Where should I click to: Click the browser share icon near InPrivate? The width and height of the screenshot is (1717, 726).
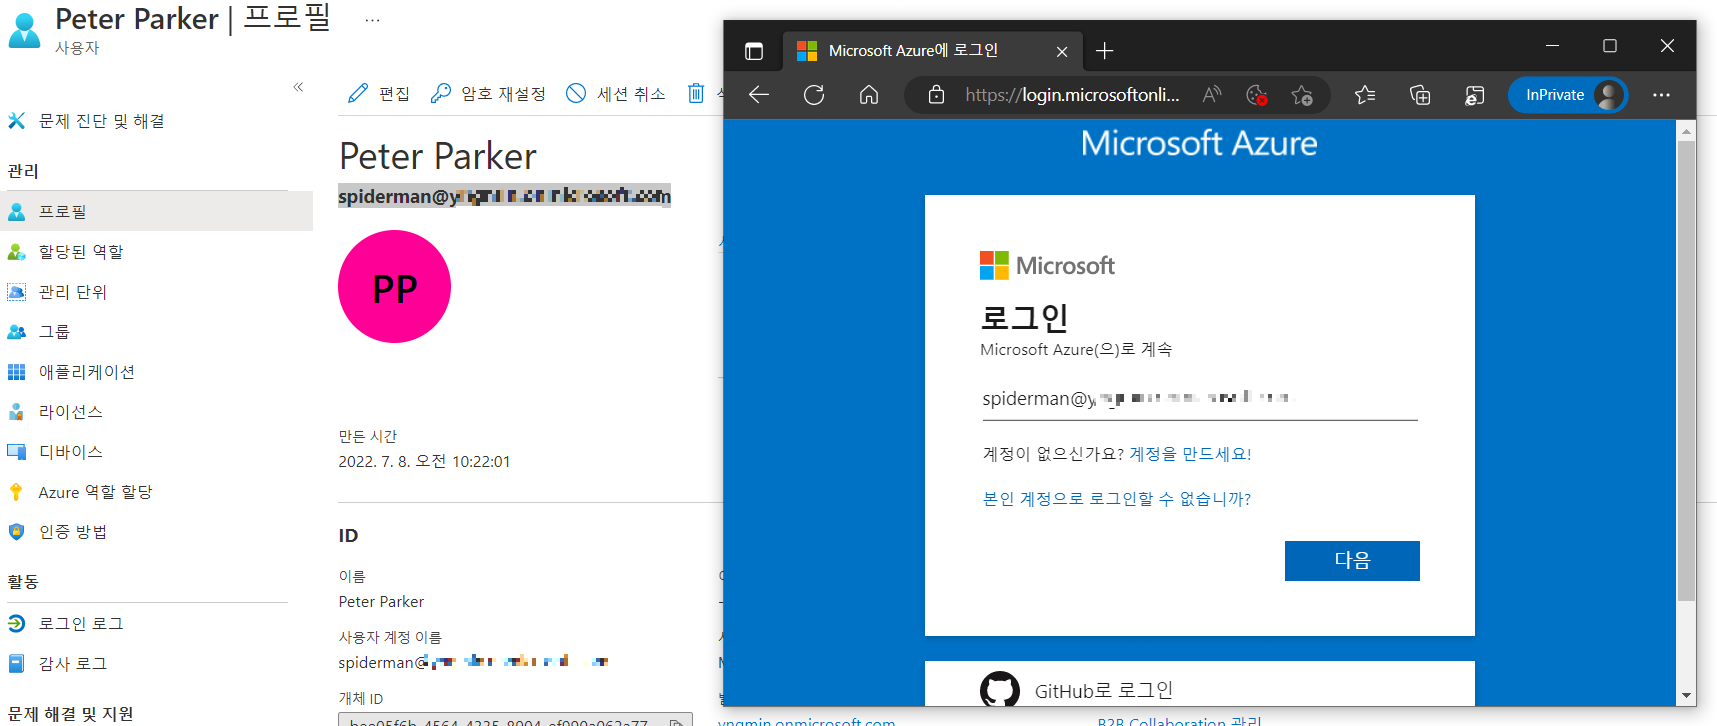1474,95
